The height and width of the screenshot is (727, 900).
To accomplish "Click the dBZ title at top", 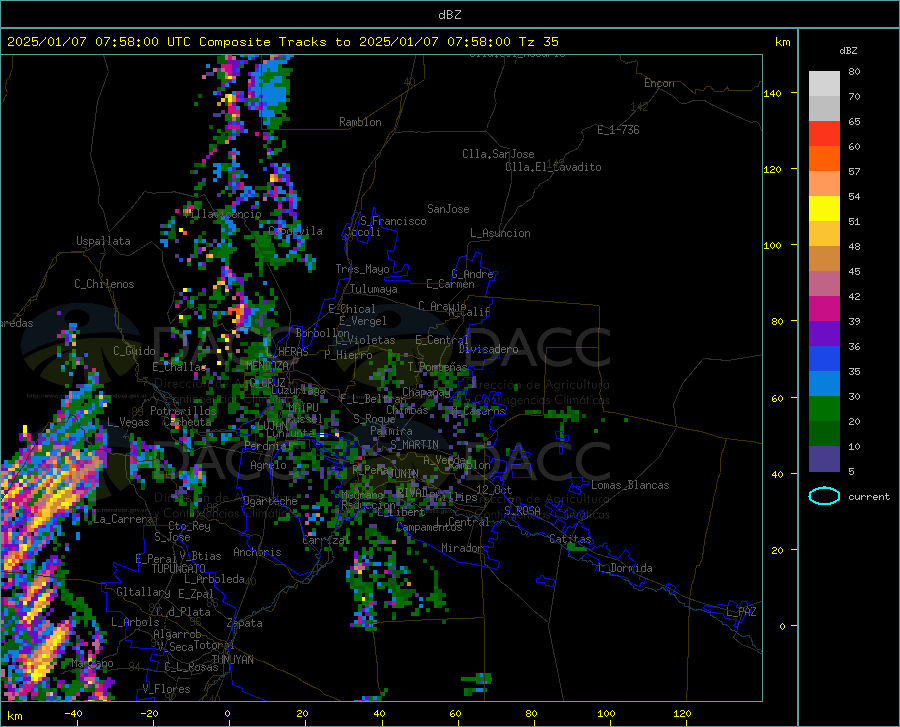I will click(x=449, y=15).
